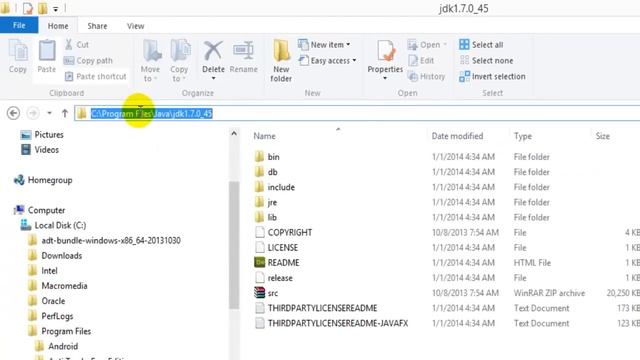Click Select none
Viewport: 640px width, 360px height.
(x=486, y=60)
